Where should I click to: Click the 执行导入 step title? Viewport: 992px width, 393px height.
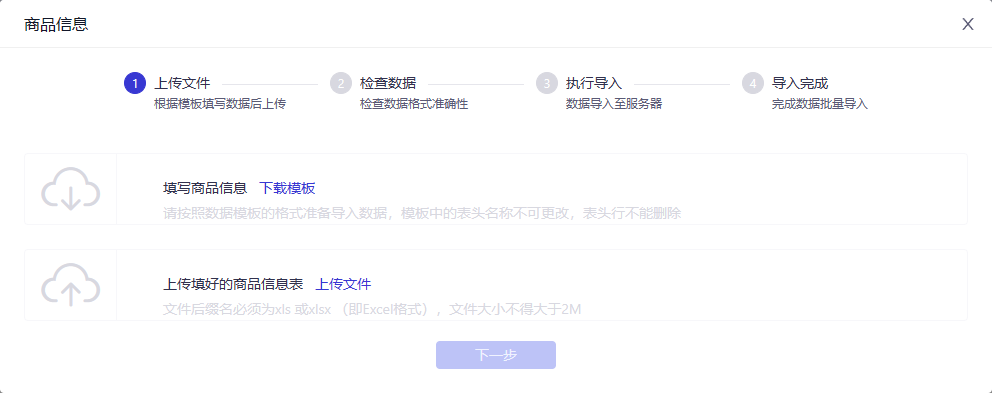[x=594, y=83]
